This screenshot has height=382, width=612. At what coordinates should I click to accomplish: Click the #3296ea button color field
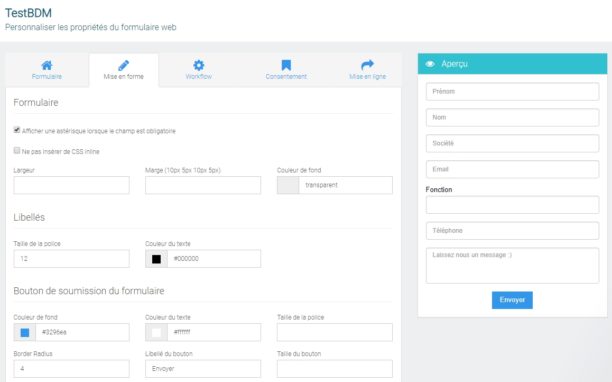coord(82,332)
